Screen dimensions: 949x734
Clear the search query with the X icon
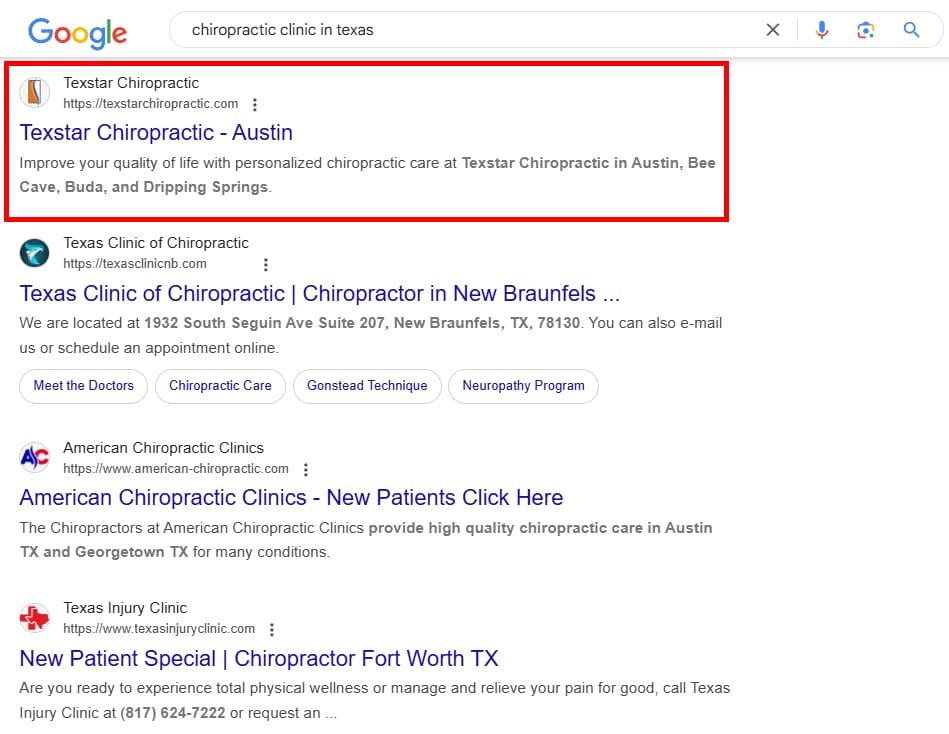click(772, 30)
